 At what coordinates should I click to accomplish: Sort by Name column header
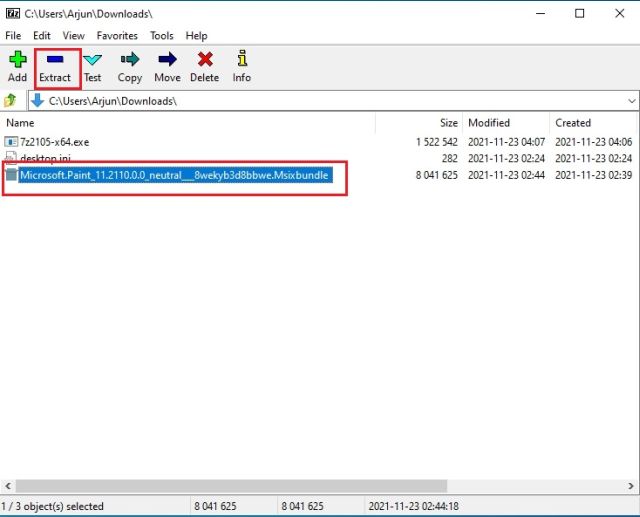188,123
